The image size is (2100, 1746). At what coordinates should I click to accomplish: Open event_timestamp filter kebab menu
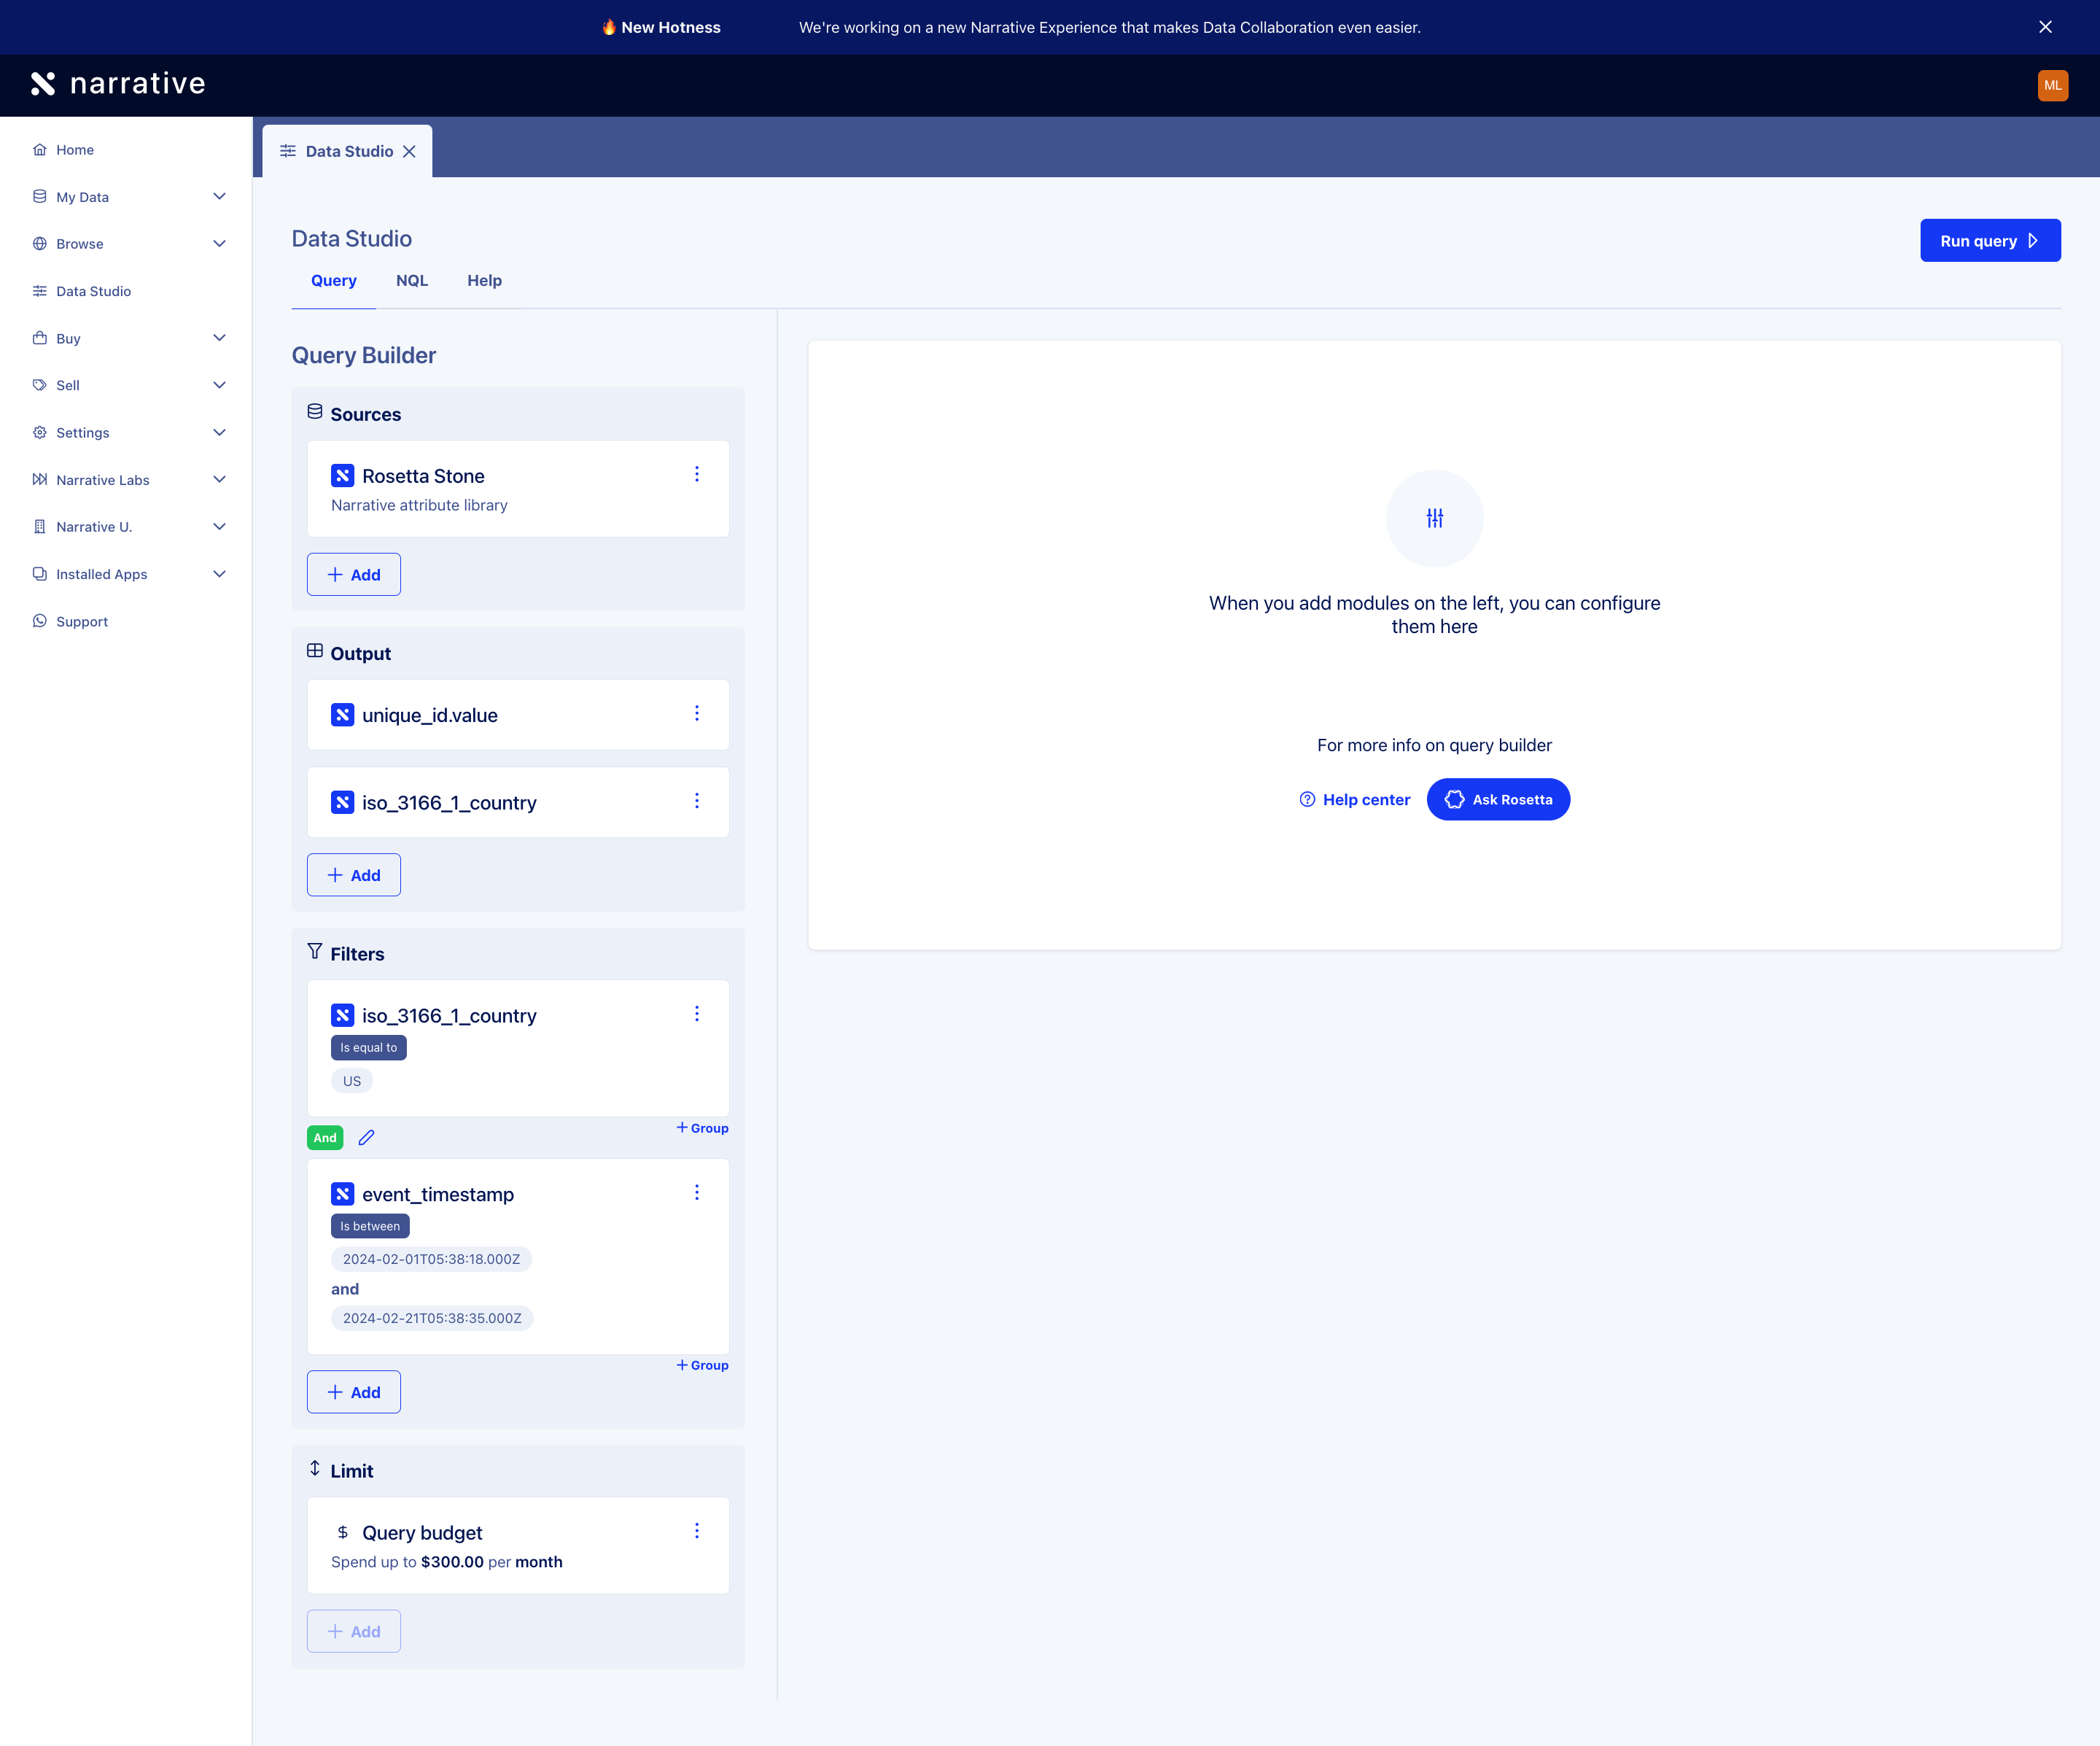pos(697,1193)
